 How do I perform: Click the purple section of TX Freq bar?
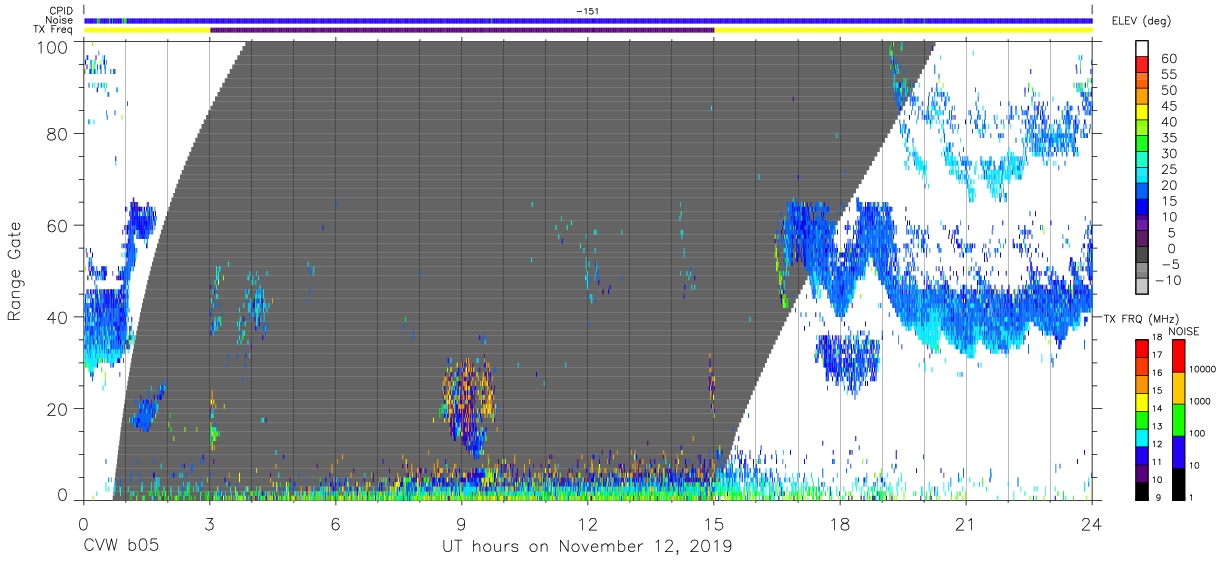pyautogui.click(x=462, y=30)
